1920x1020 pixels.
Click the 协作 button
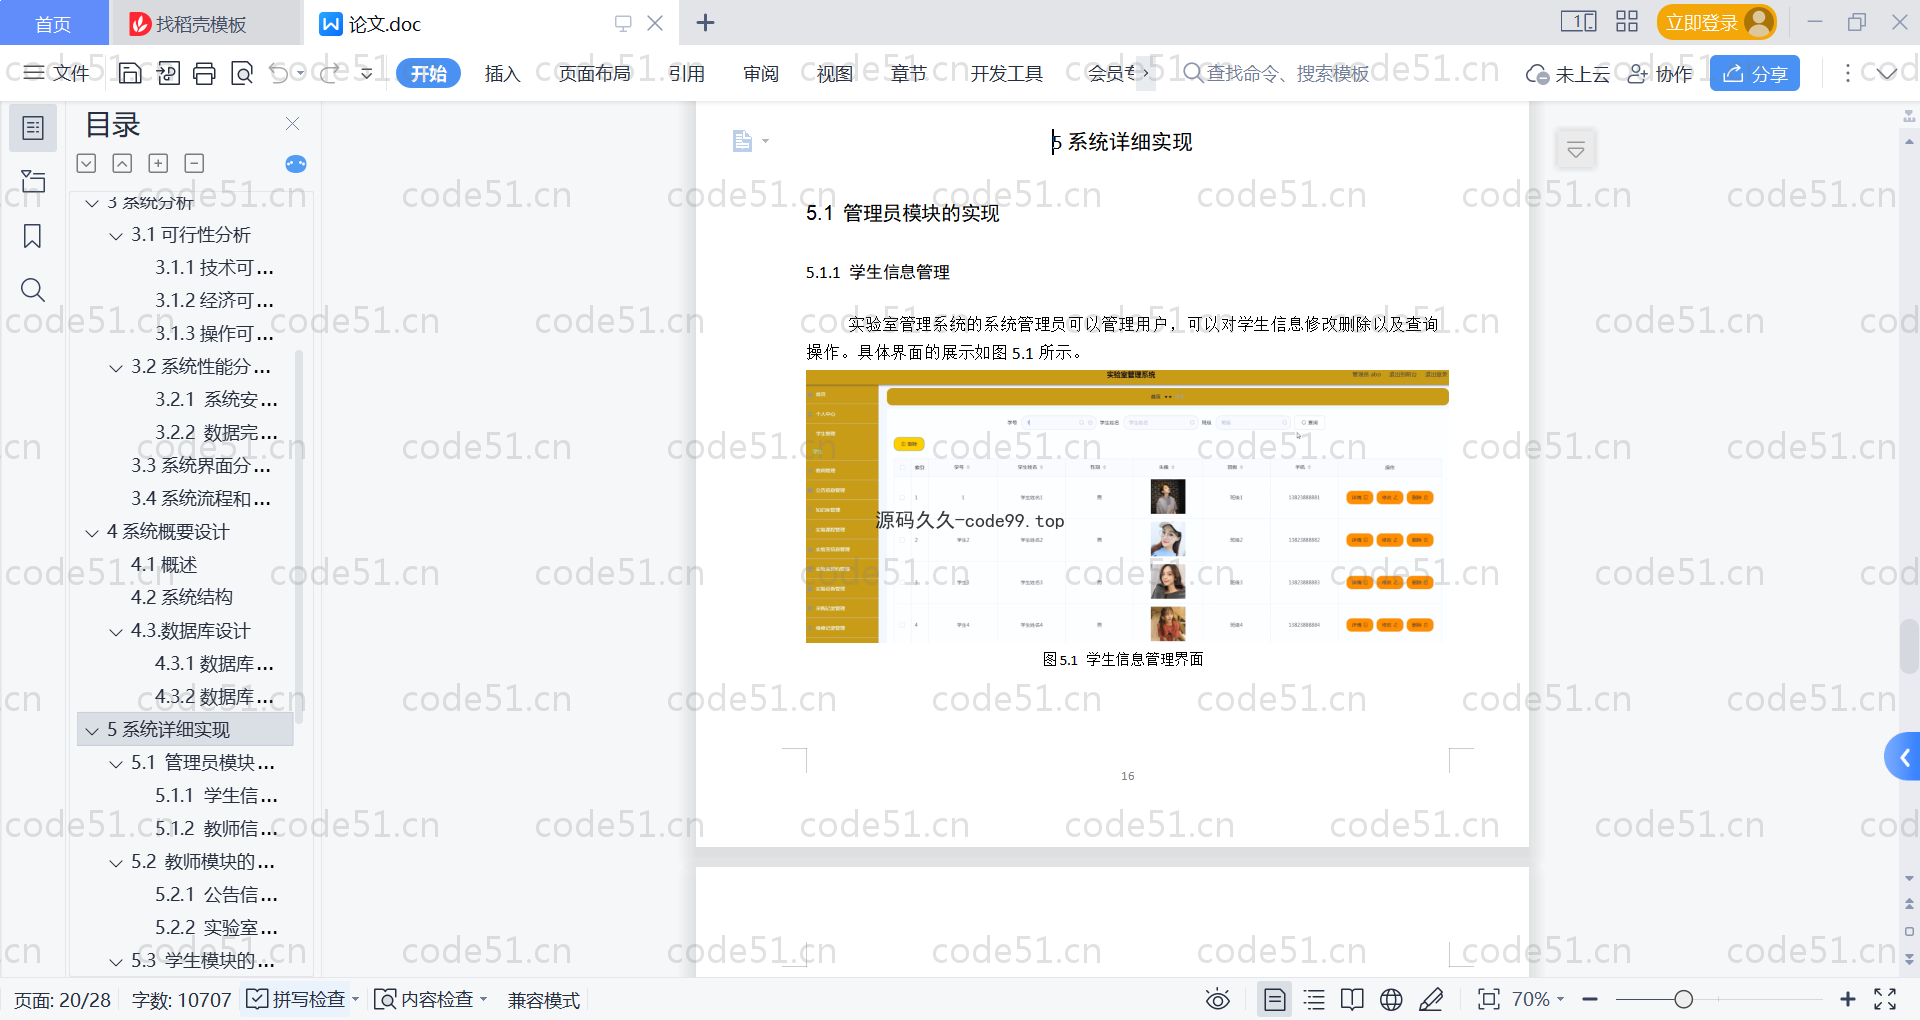point(1660,73)
